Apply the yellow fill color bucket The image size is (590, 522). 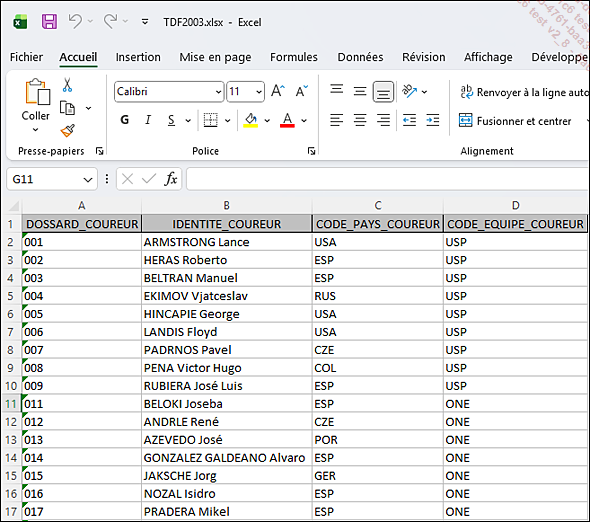251,120
